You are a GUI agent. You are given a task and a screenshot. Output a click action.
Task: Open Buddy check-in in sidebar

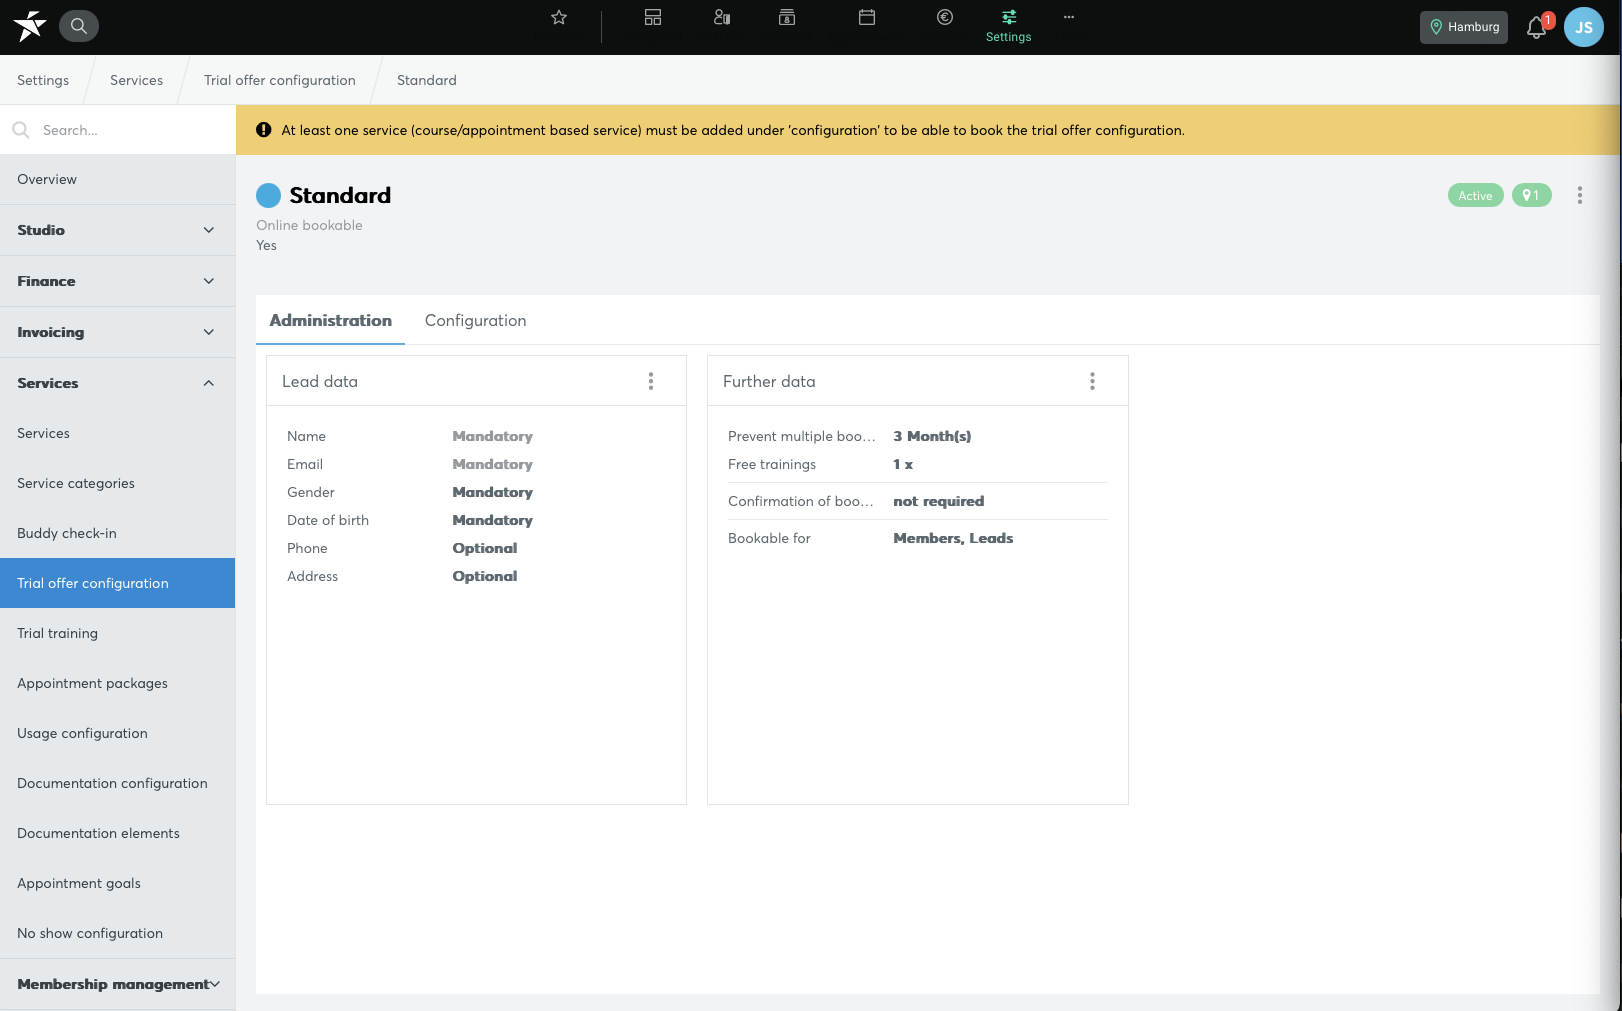pyautogui.click(x=118, y=533)
